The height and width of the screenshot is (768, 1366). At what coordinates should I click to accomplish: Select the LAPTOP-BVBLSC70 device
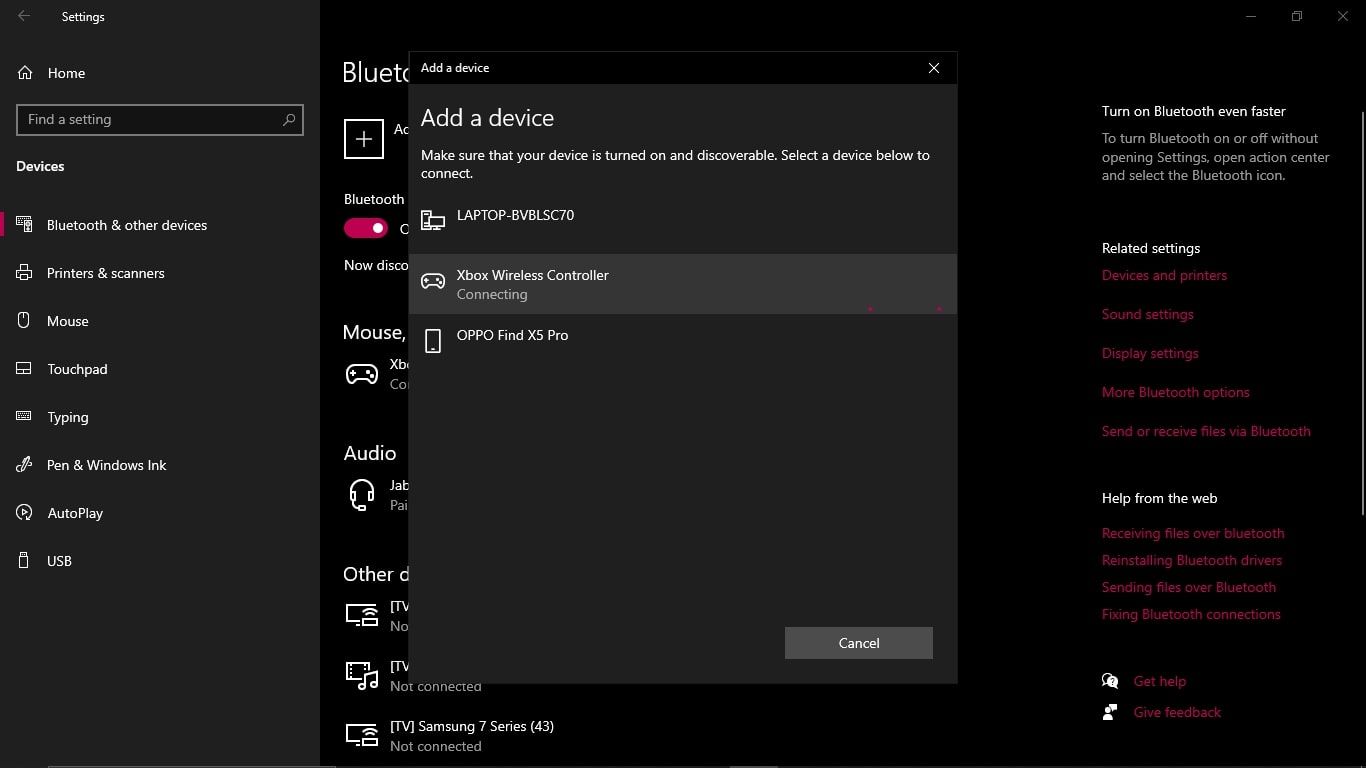coord(515,215)
